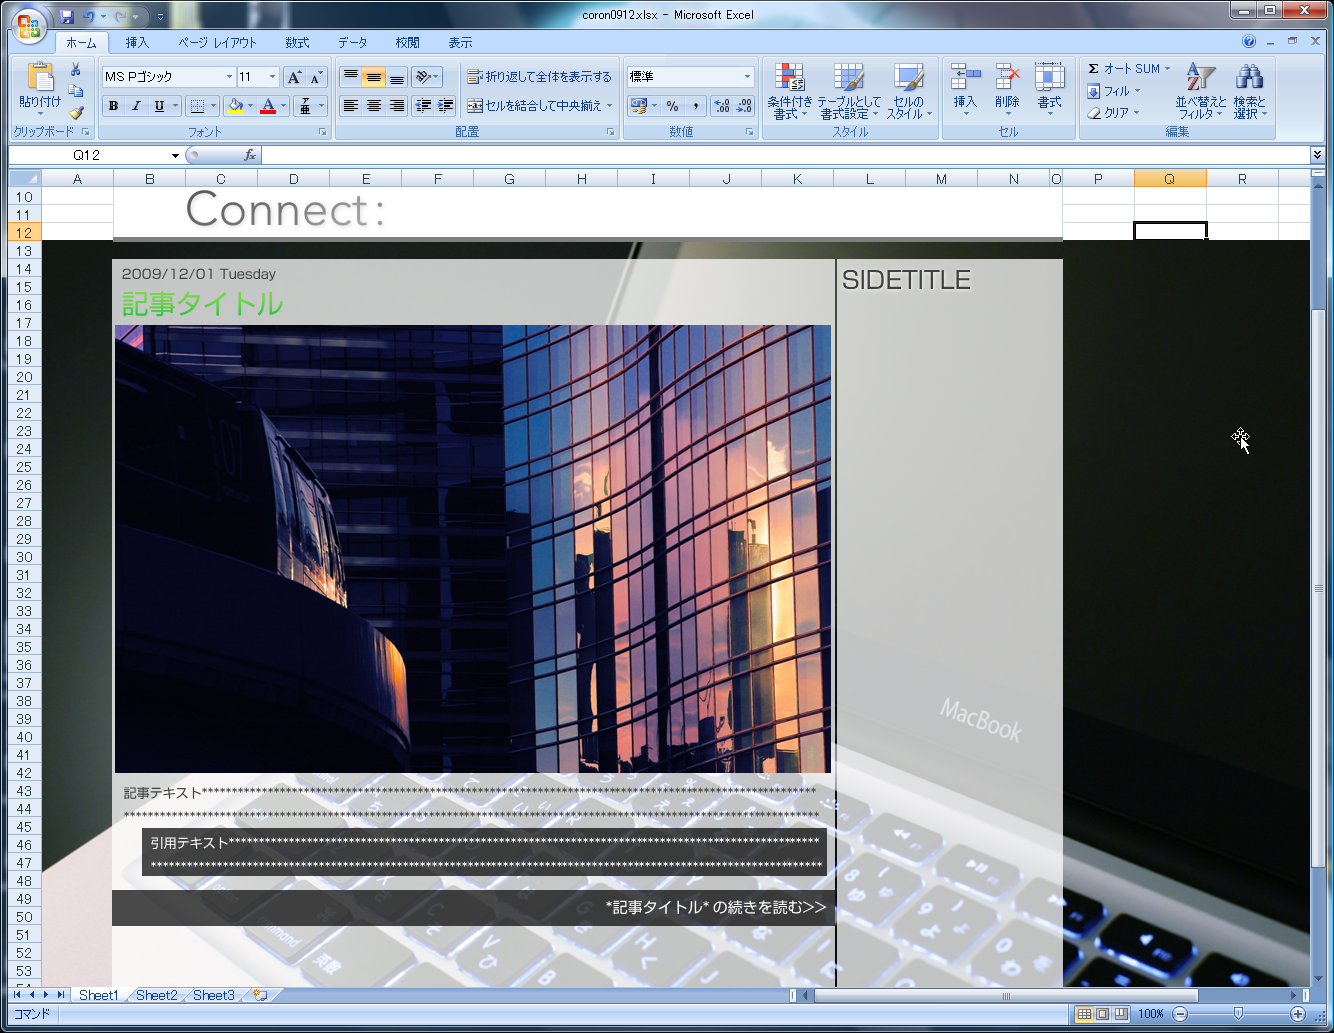1334x1033 pixels.
Task: Switch to the Sheet2 worksheet tab
Action: click(156, 995)
